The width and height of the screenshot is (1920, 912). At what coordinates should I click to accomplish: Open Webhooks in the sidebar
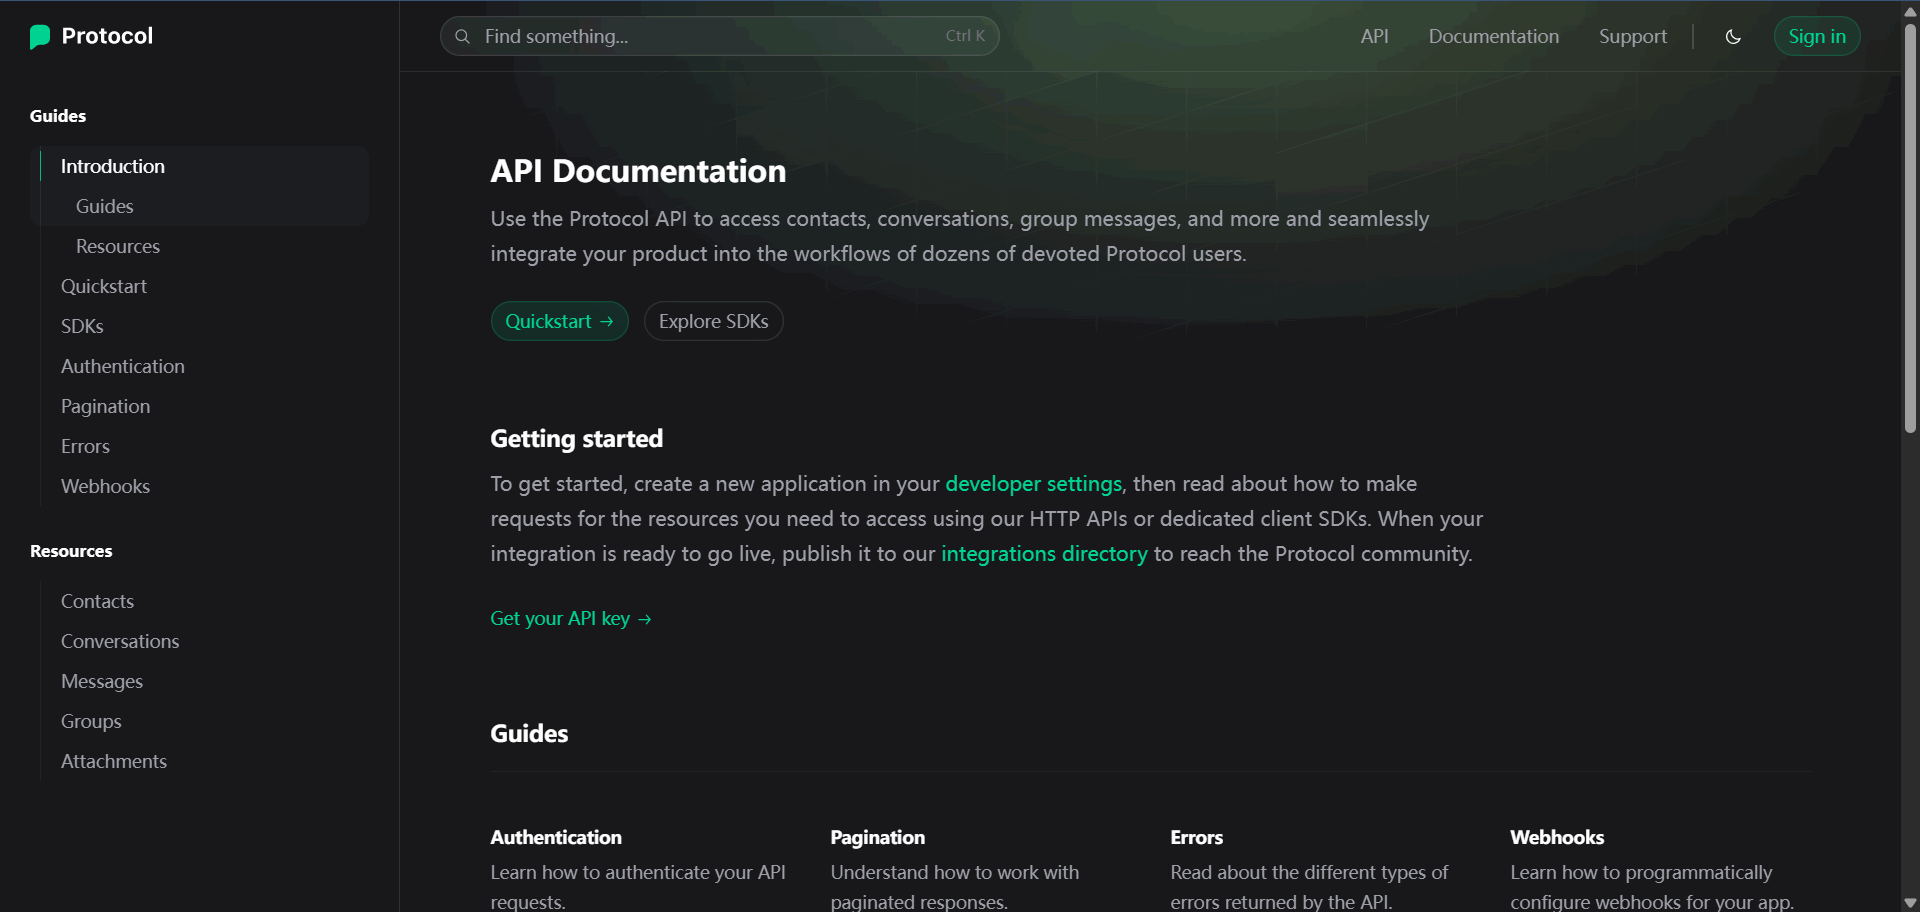105,486
